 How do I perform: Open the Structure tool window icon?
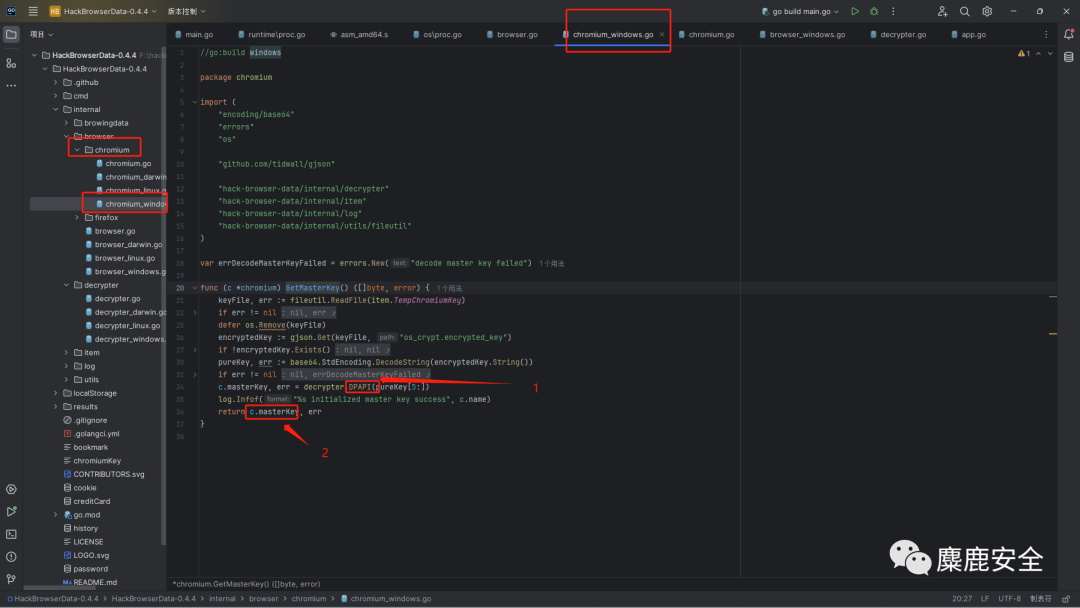11,63
